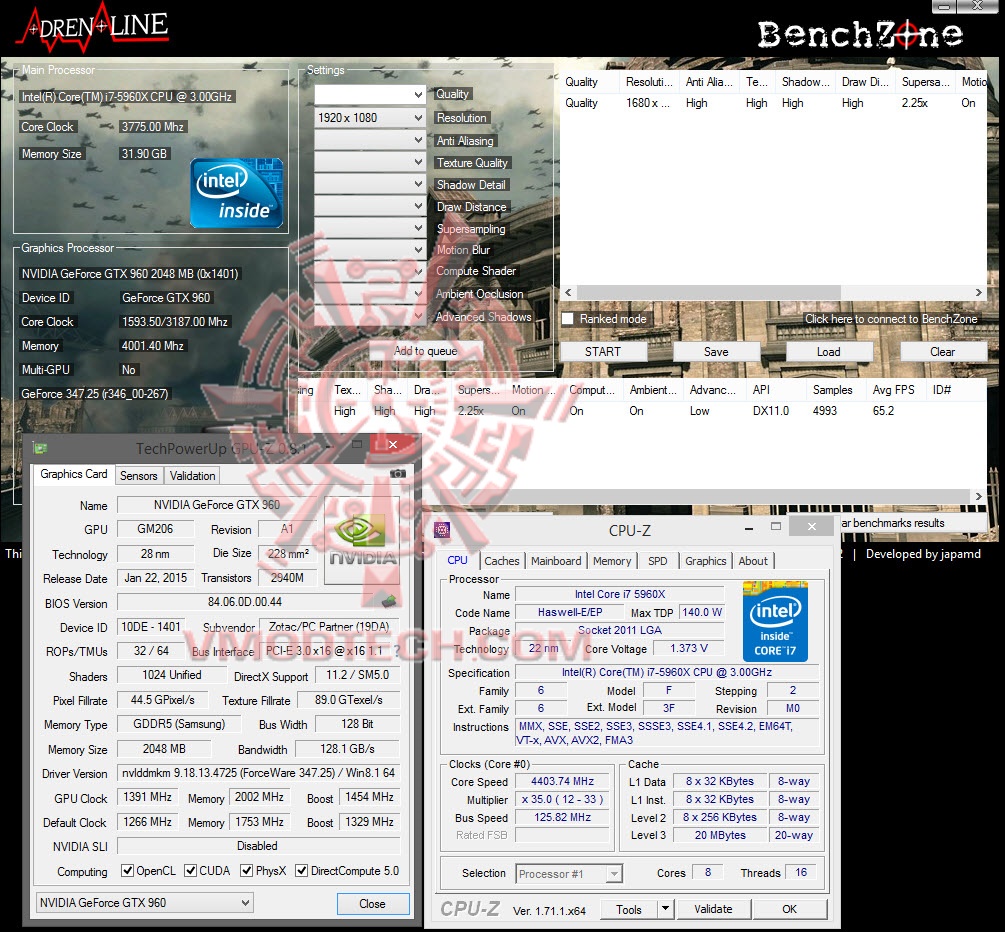This screenshot has height=932, width=1005.
Task: Minimize the CPU-Z window
Action: [x=749, y=528]
